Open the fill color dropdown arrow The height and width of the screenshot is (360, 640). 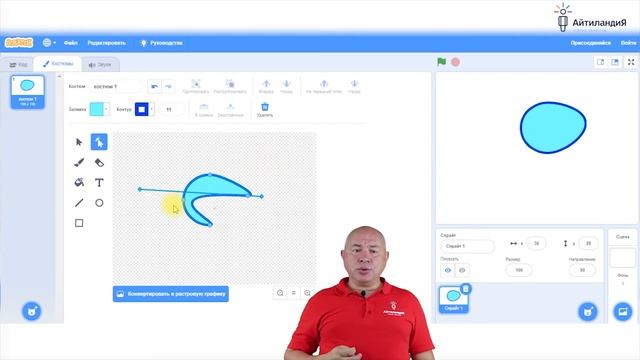pos(106,109)
